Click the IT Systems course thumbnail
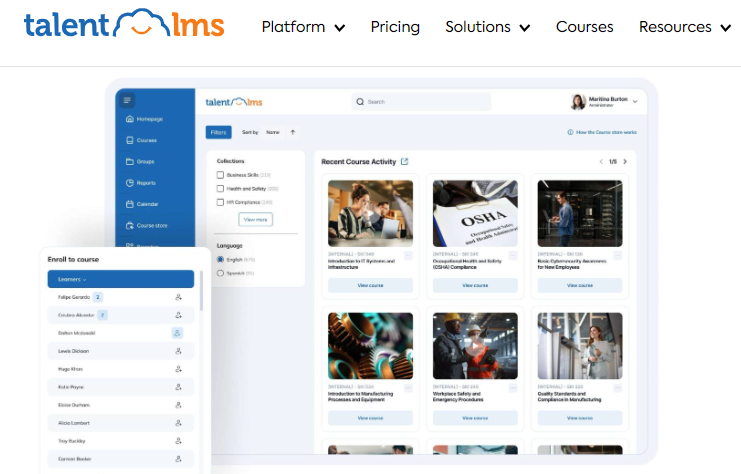The height and width of the screenshot is (474, 741). 370,213
